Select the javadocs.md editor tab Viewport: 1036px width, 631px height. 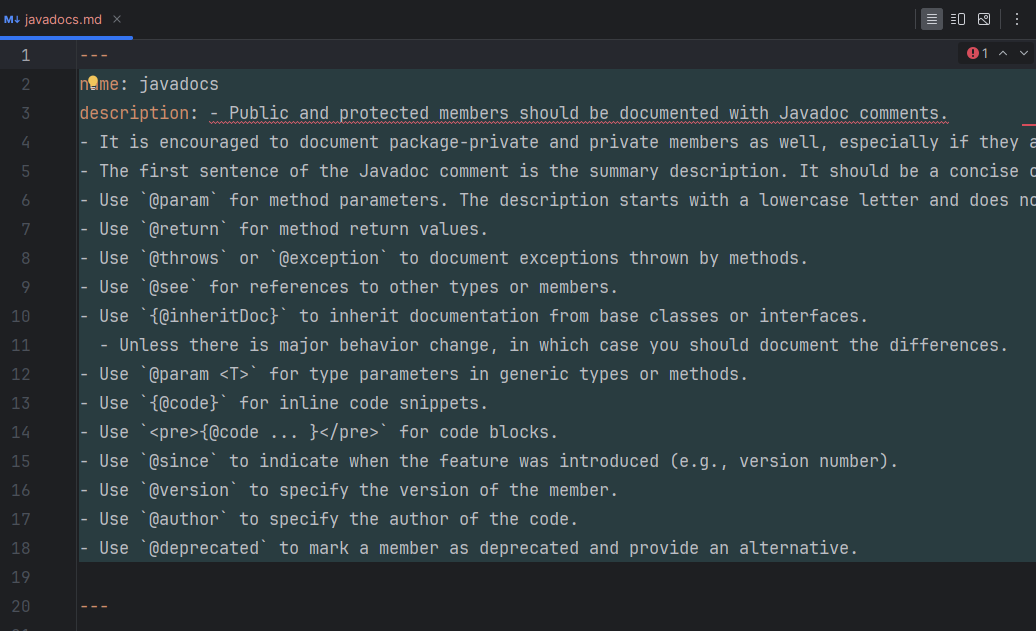click(63, 19)
